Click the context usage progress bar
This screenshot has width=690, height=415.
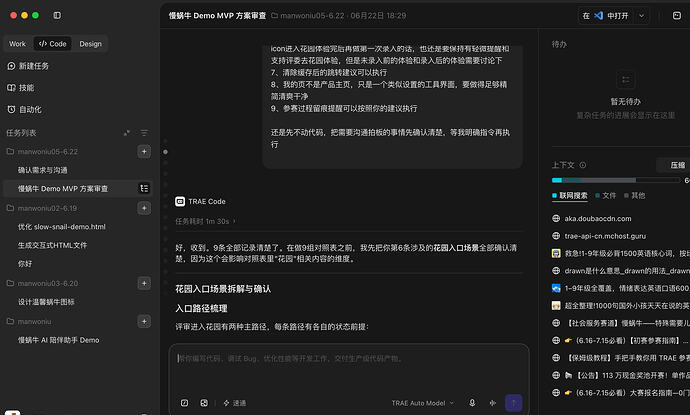pyautogui.click(x=616, y=180)
